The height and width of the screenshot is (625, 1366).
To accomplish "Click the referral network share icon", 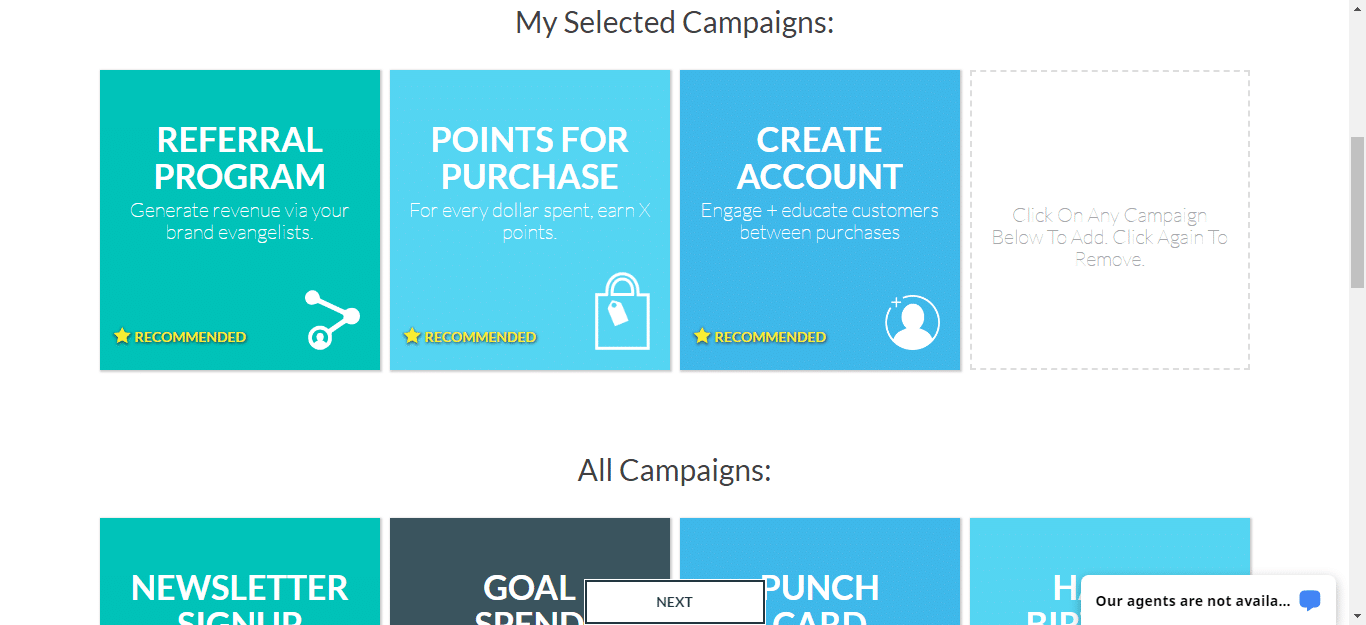I will [x=334, y=321].
